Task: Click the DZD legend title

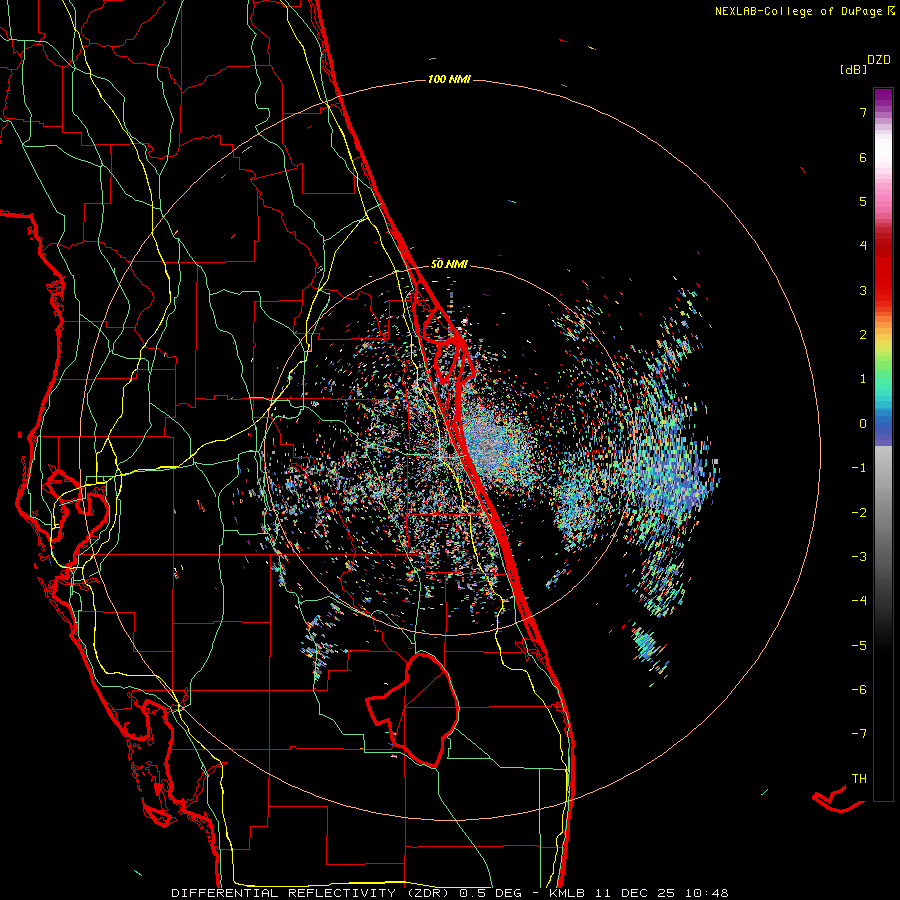Action: (x=879, y=60)
